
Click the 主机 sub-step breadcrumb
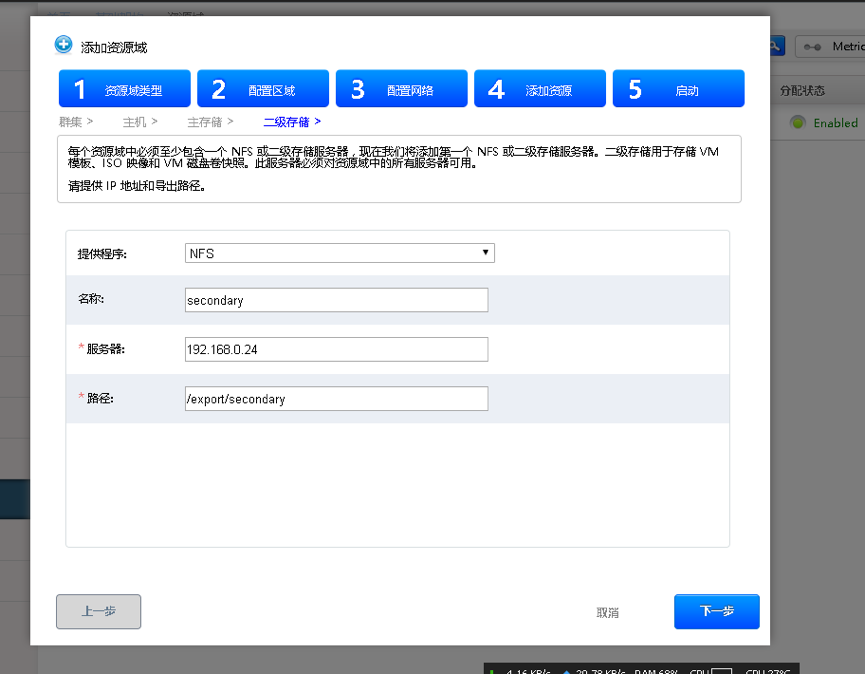point(134,122)
